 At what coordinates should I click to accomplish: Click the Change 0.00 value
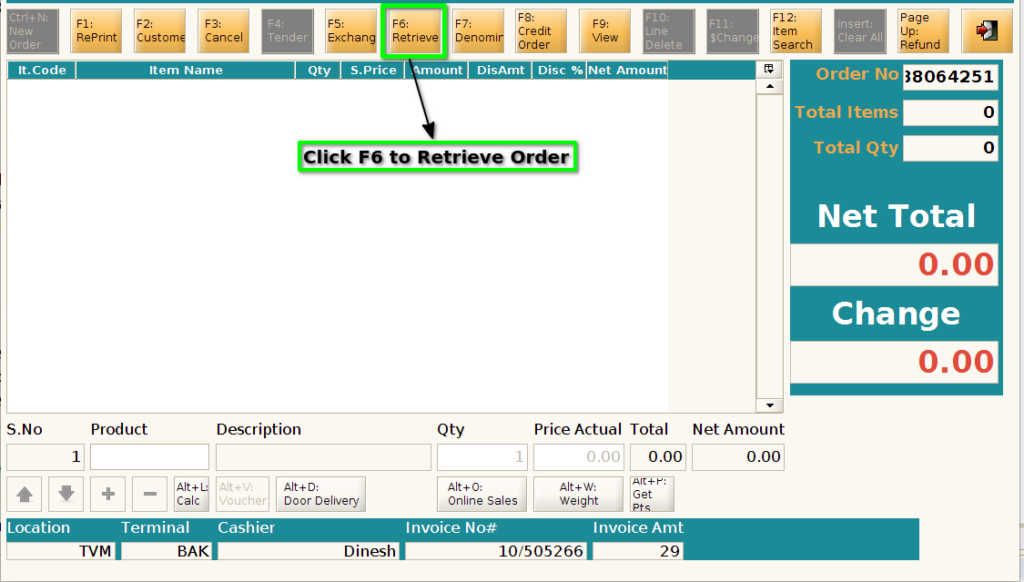coord(894,362)
